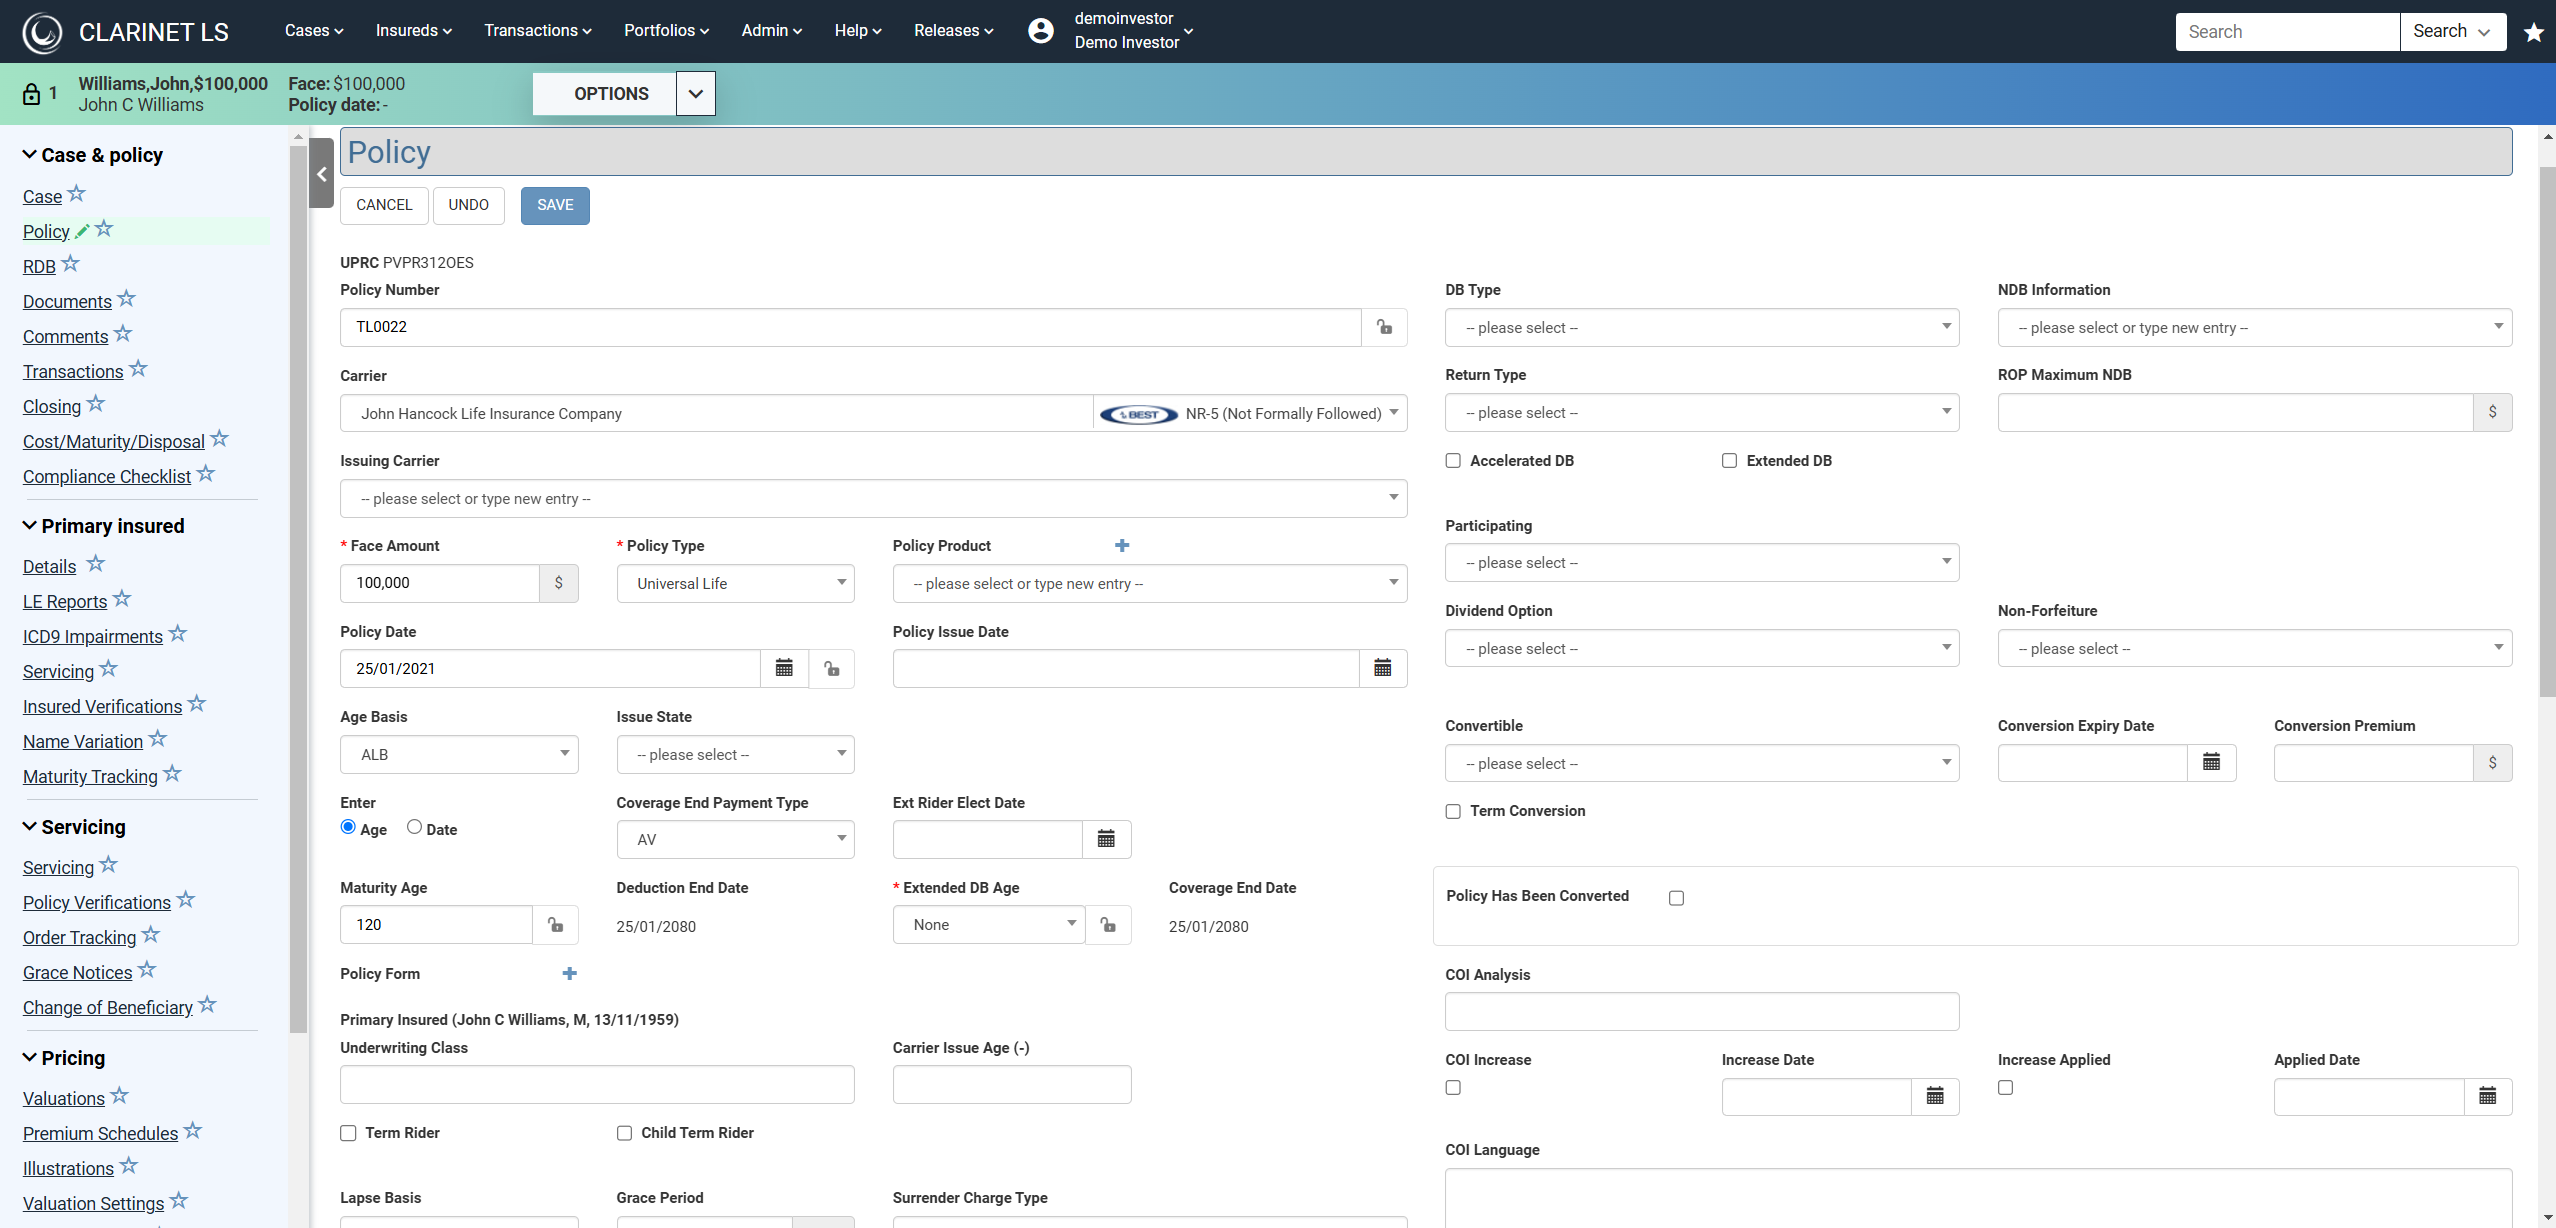The width and height of the screenshot is (2556, 1228).
Task: Open the Admin menu
Action: 771,31
